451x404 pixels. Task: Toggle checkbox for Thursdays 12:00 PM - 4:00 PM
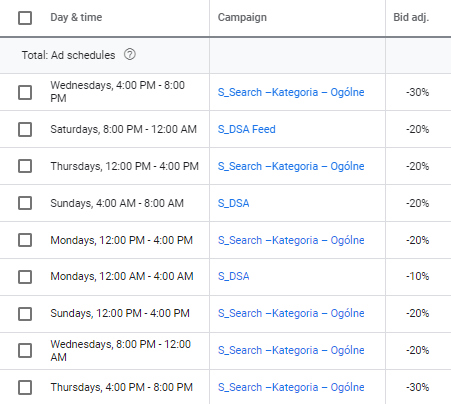[x=25, y=166]
